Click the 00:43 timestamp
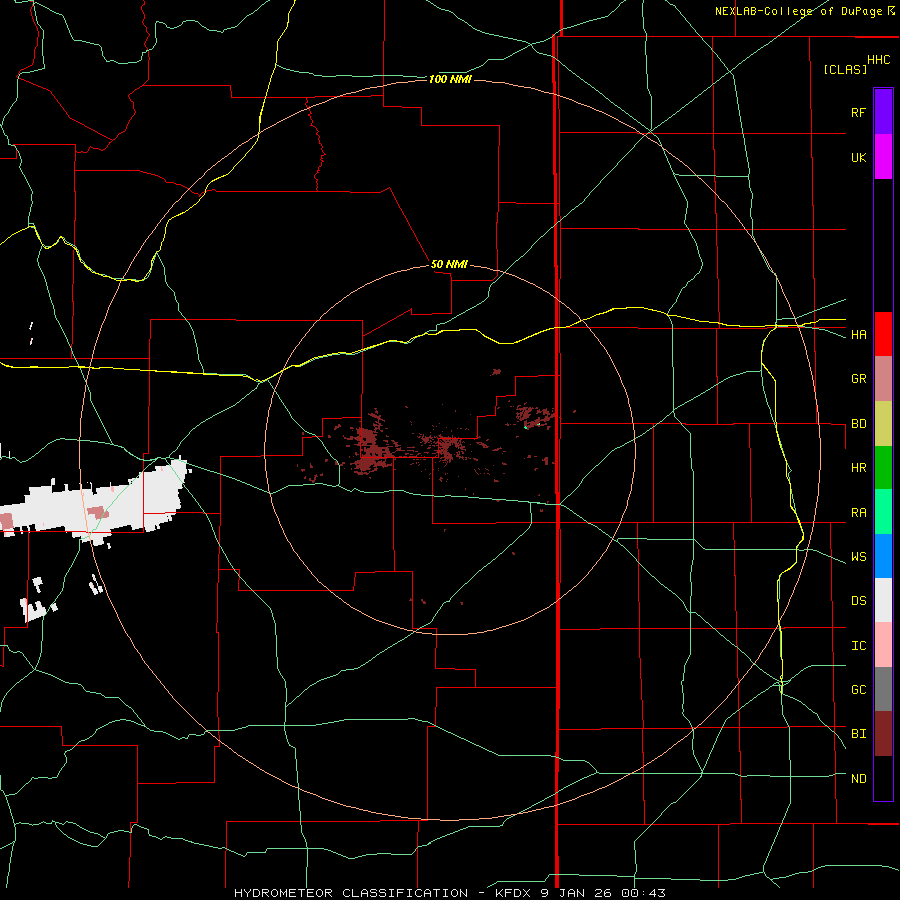 click(646, 893)
